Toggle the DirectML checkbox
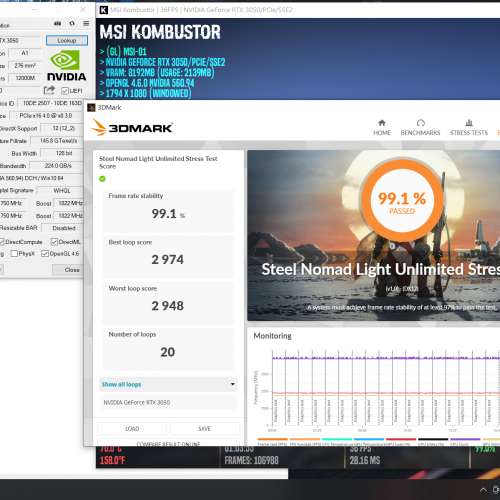The height and width of the screenshot is (500, 500). (x=54, y=242)
